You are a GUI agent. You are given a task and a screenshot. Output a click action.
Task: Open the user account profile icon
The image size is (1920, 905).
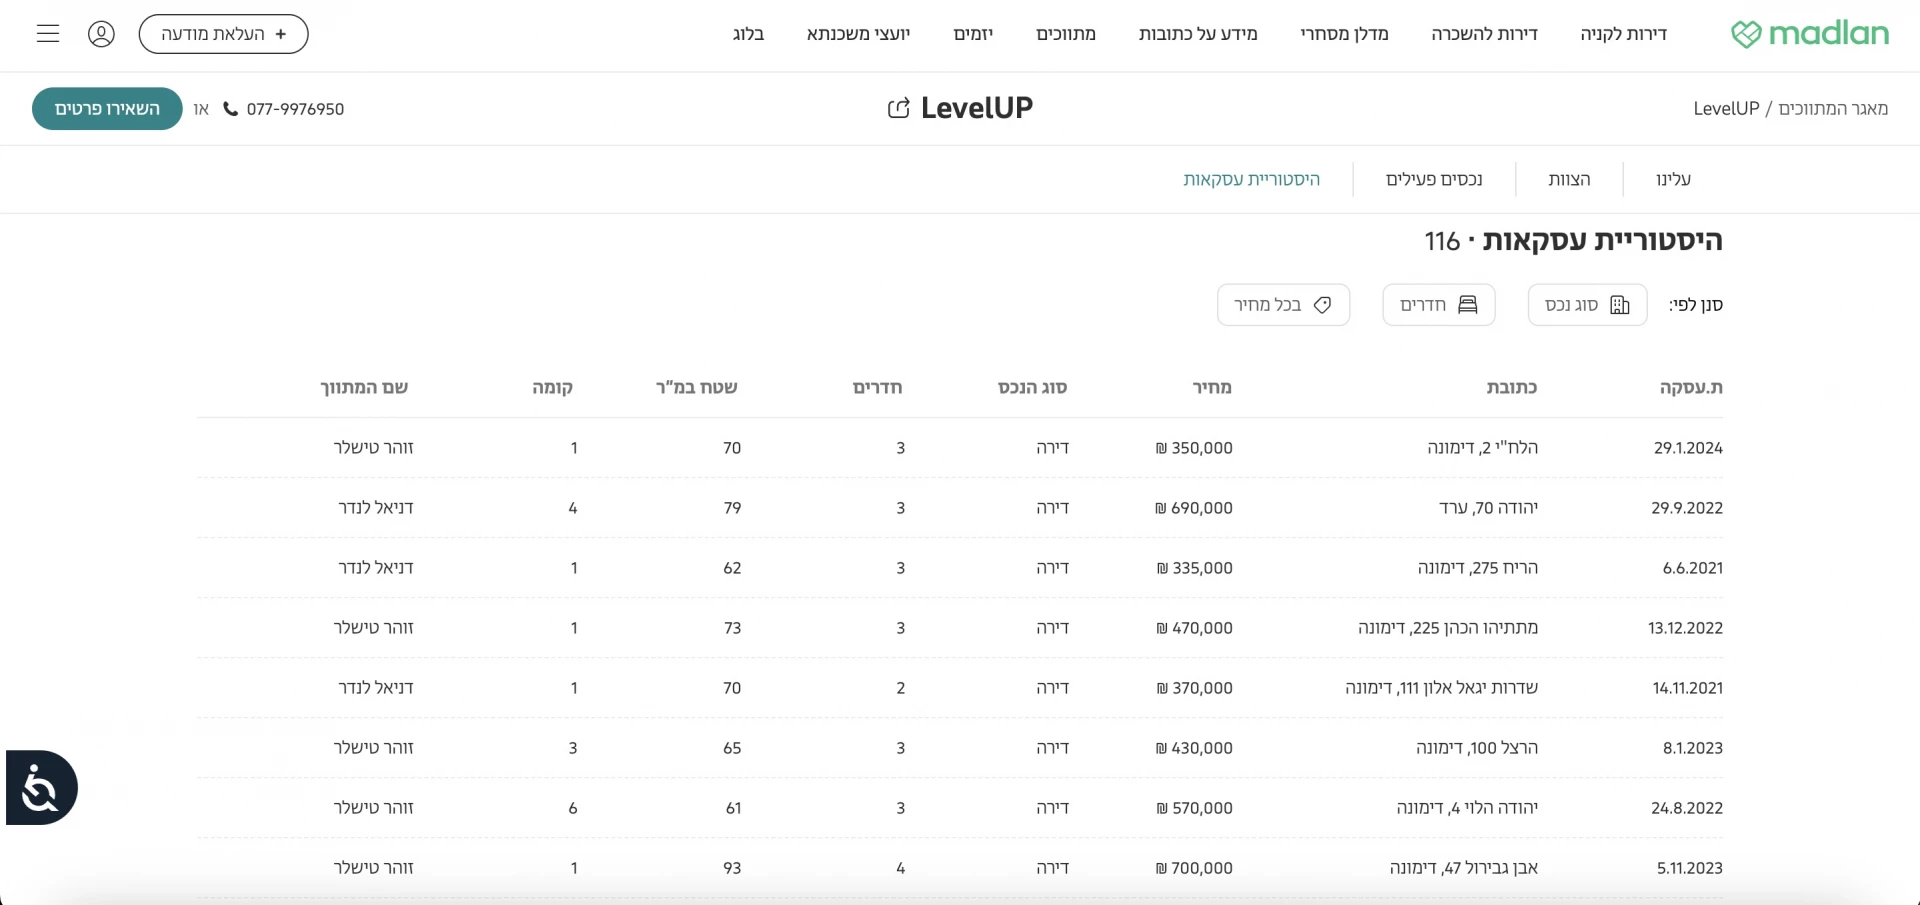pos(101,34)
